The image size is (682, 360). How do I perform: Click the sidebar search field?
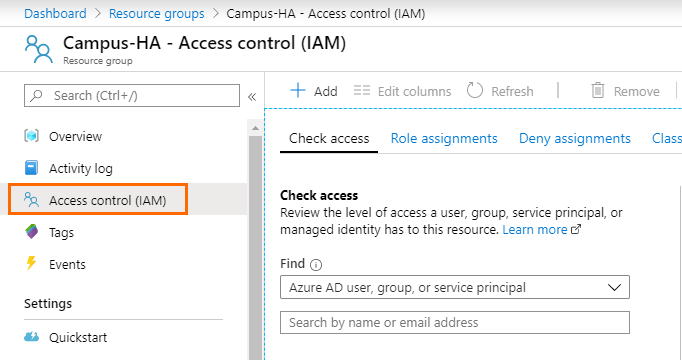click(x=132, y=96)
